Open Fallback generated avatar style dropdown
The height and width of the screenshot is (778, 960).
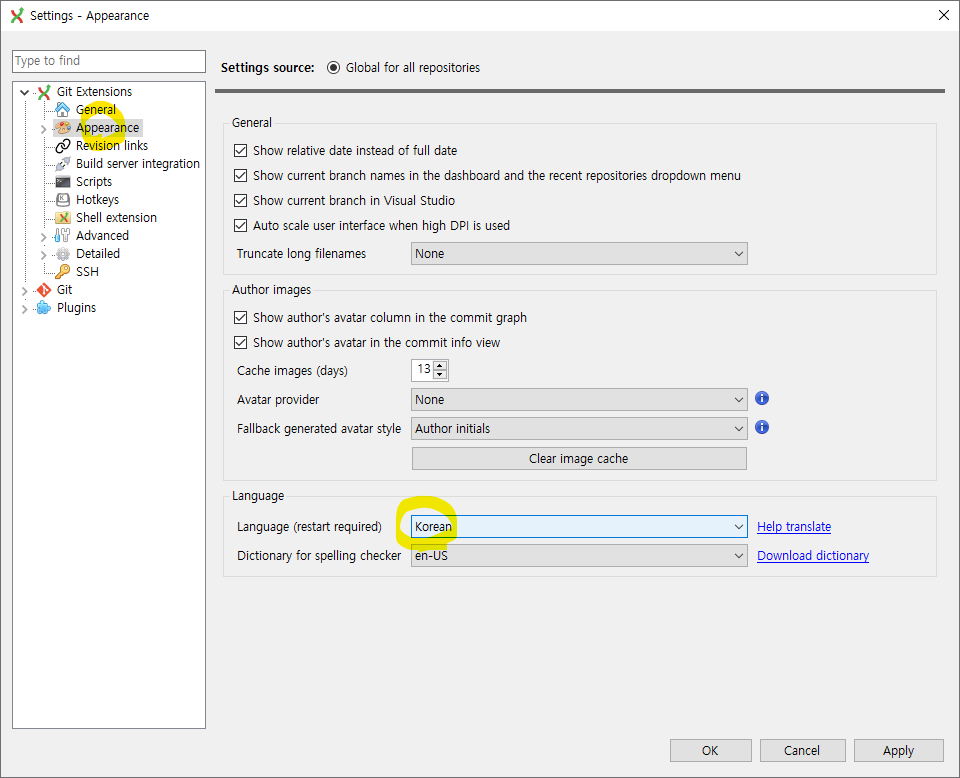[x=579, y=428]
